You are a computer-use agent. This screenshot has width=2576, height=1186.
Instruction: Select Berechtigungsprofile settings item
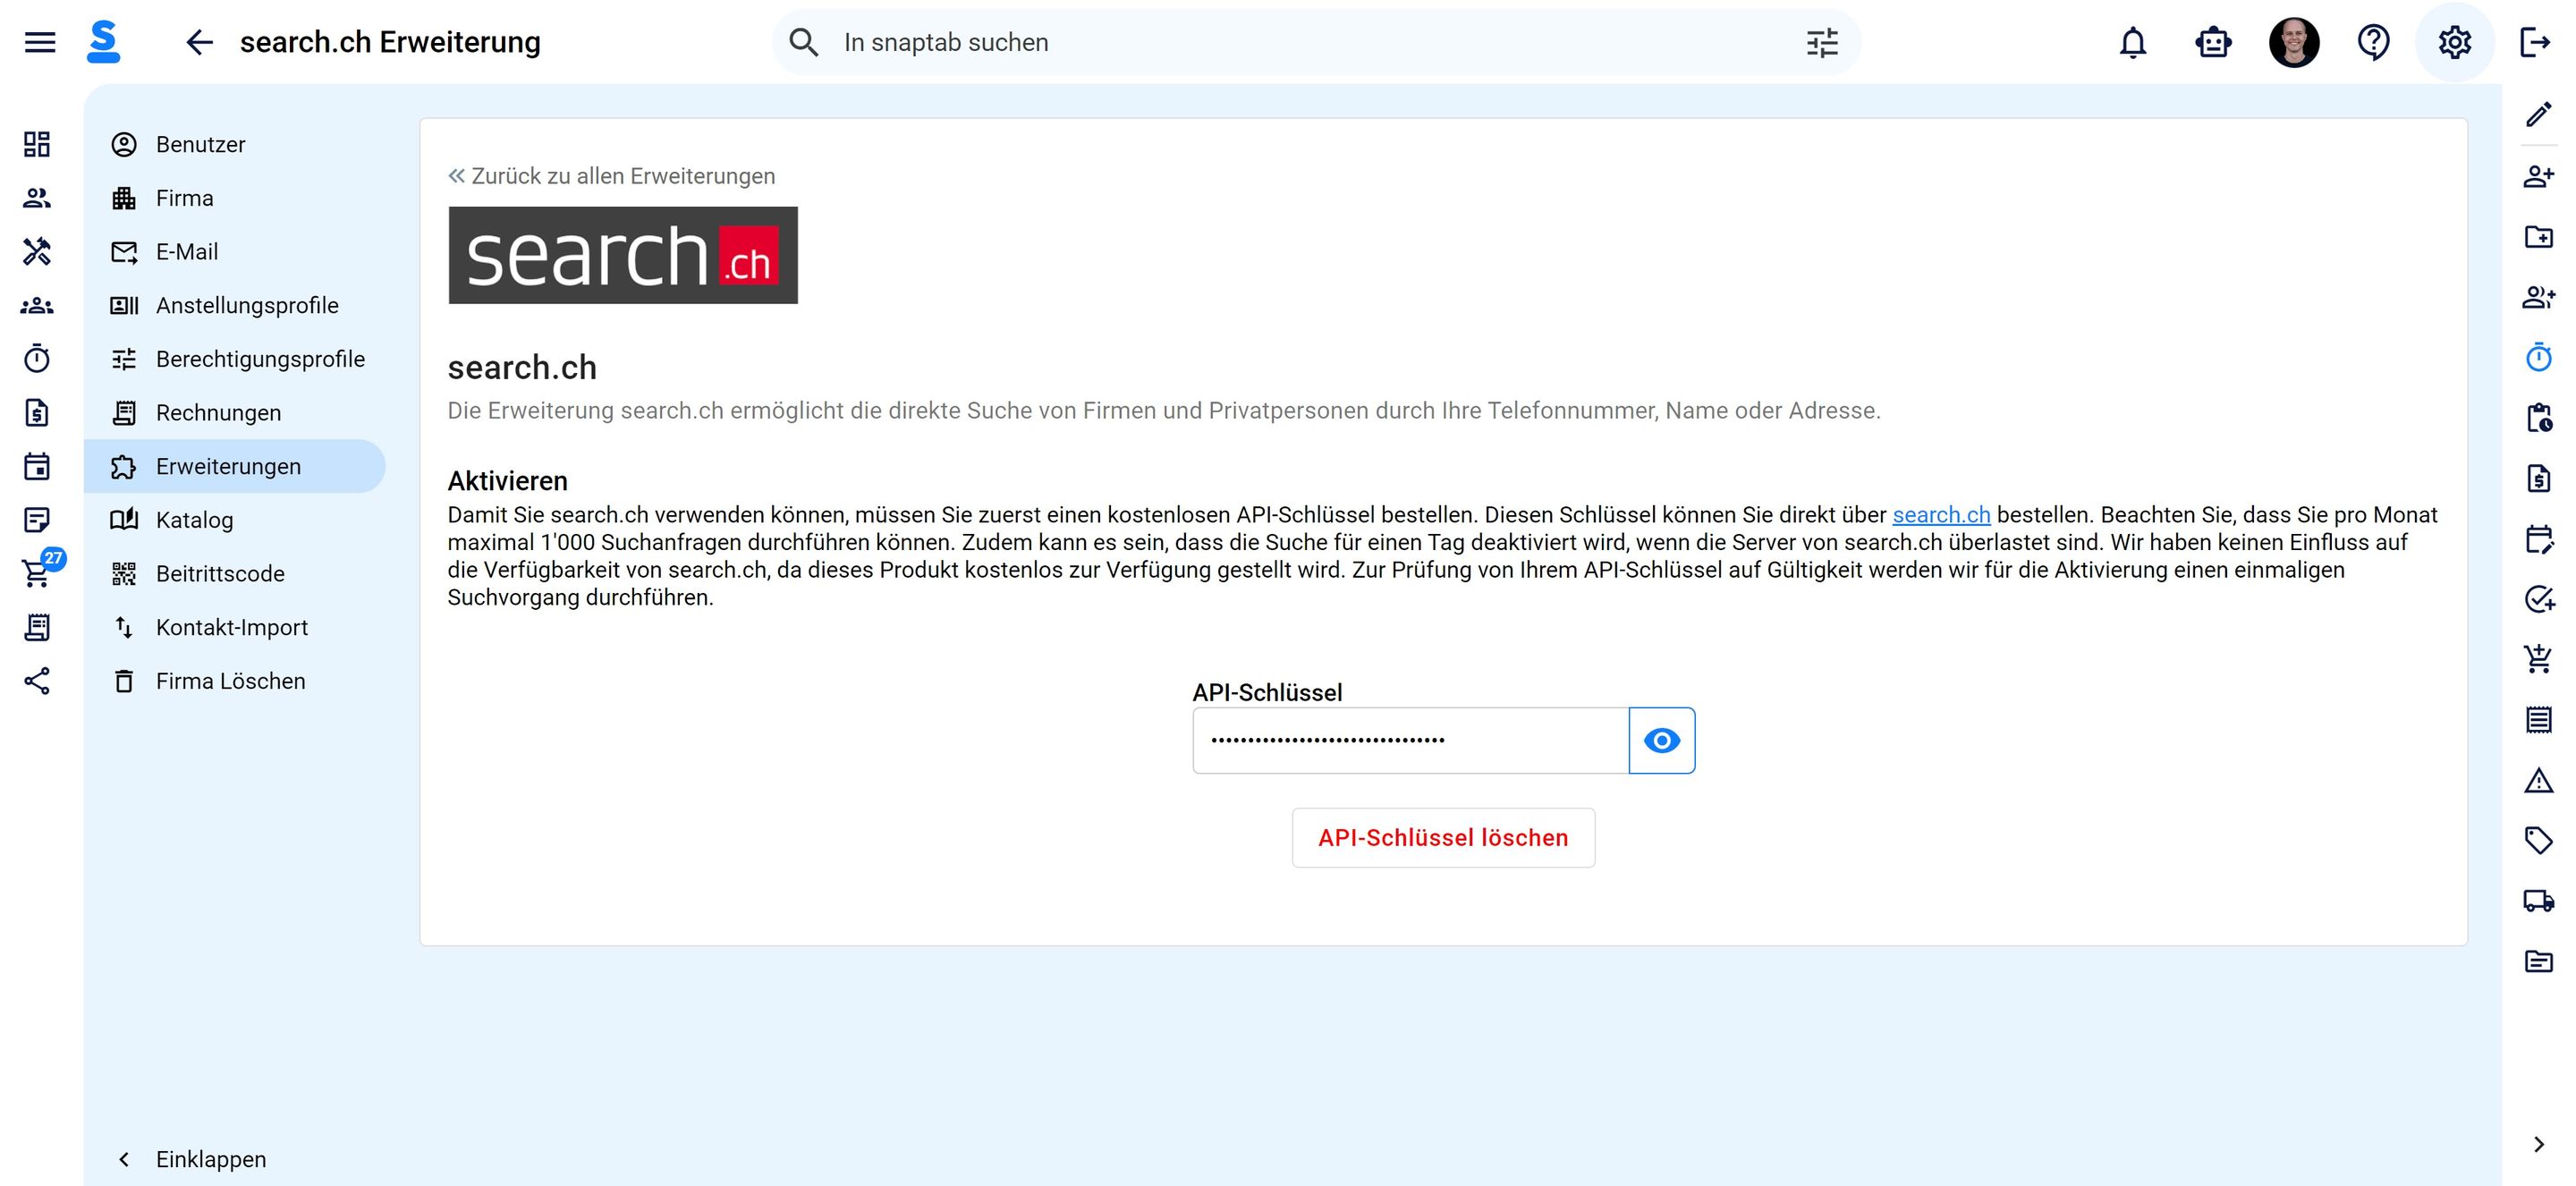(234, 358)
